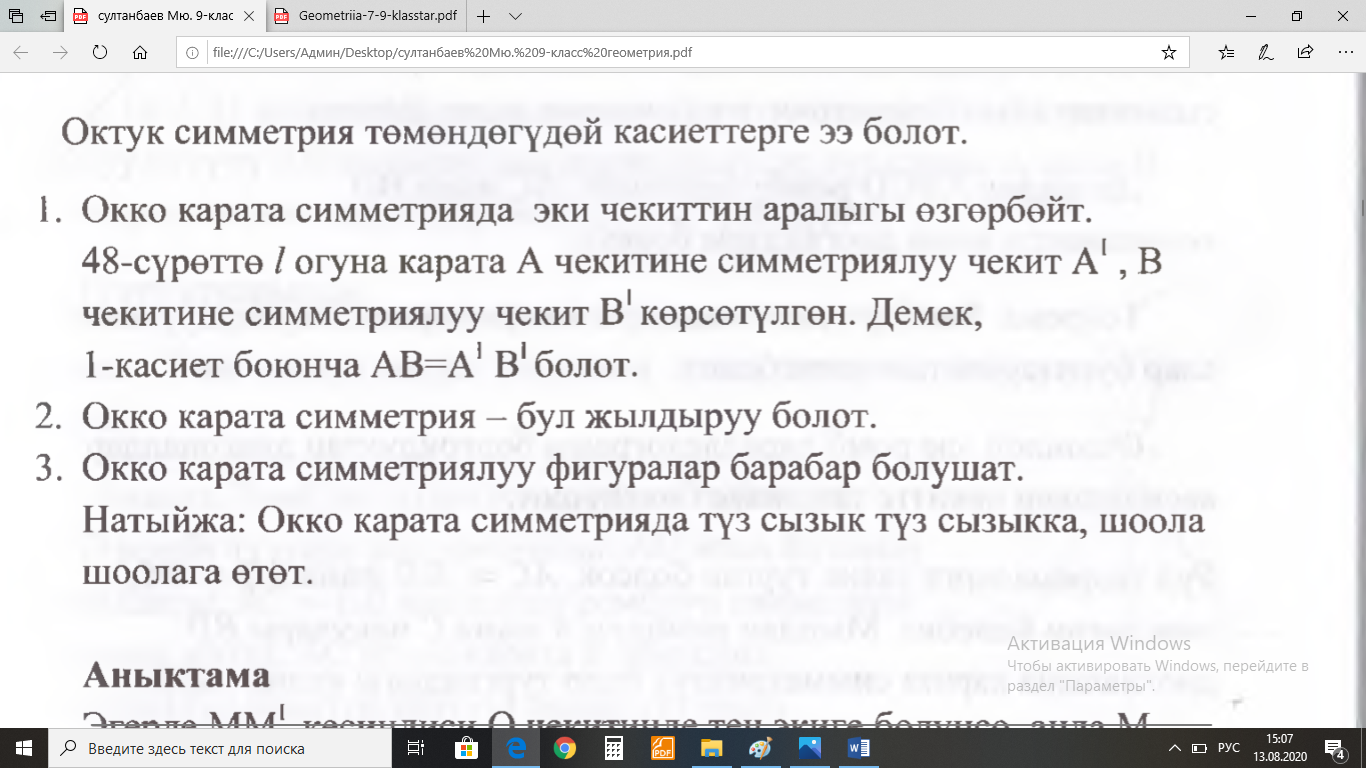Launch Google Chrome from taskbar
Viewport: 1366px width, 768px height.
tap(565, 748)
